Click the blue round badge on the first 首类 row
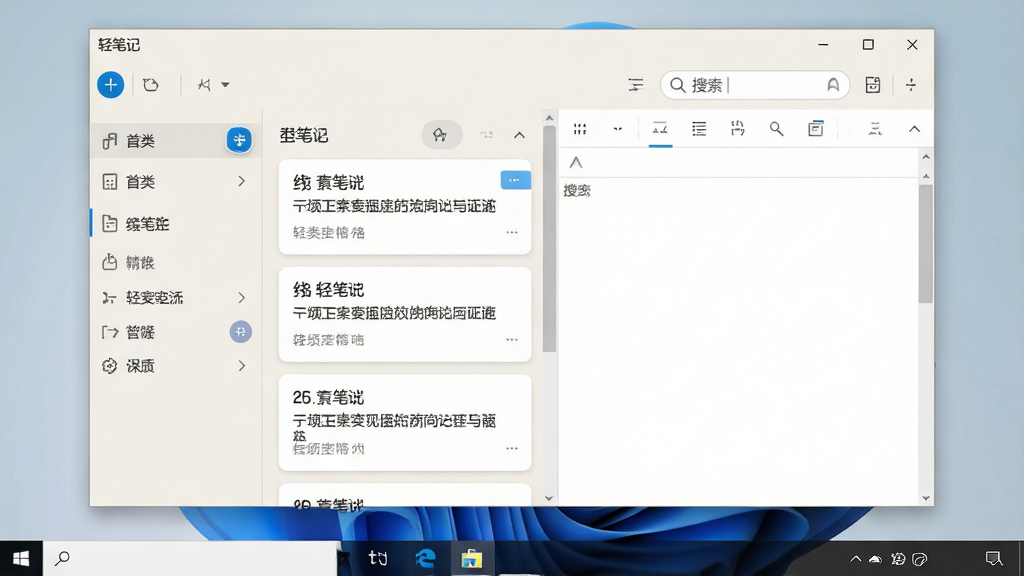This screenshot has width=1024, height=576. coord(239,140)
